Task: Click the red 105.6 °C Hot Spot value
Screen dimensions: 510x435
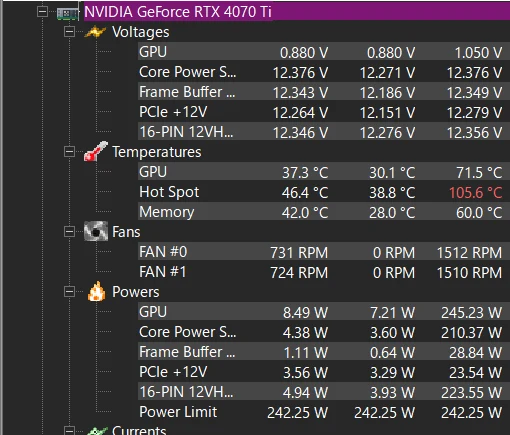Action: click(476, 193)
